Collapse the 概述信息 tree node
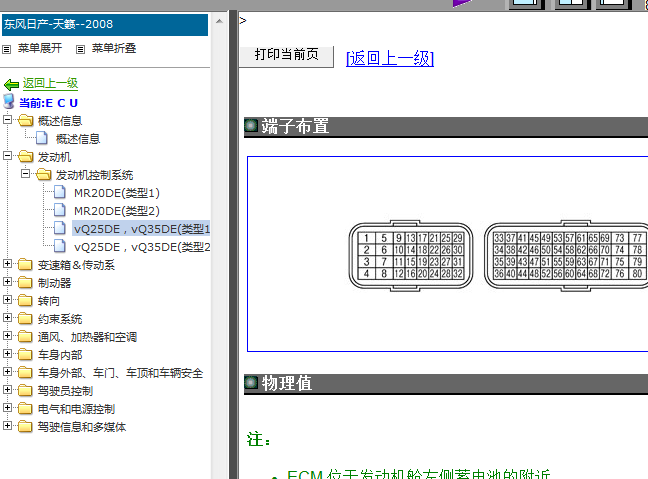 (7, 119)
